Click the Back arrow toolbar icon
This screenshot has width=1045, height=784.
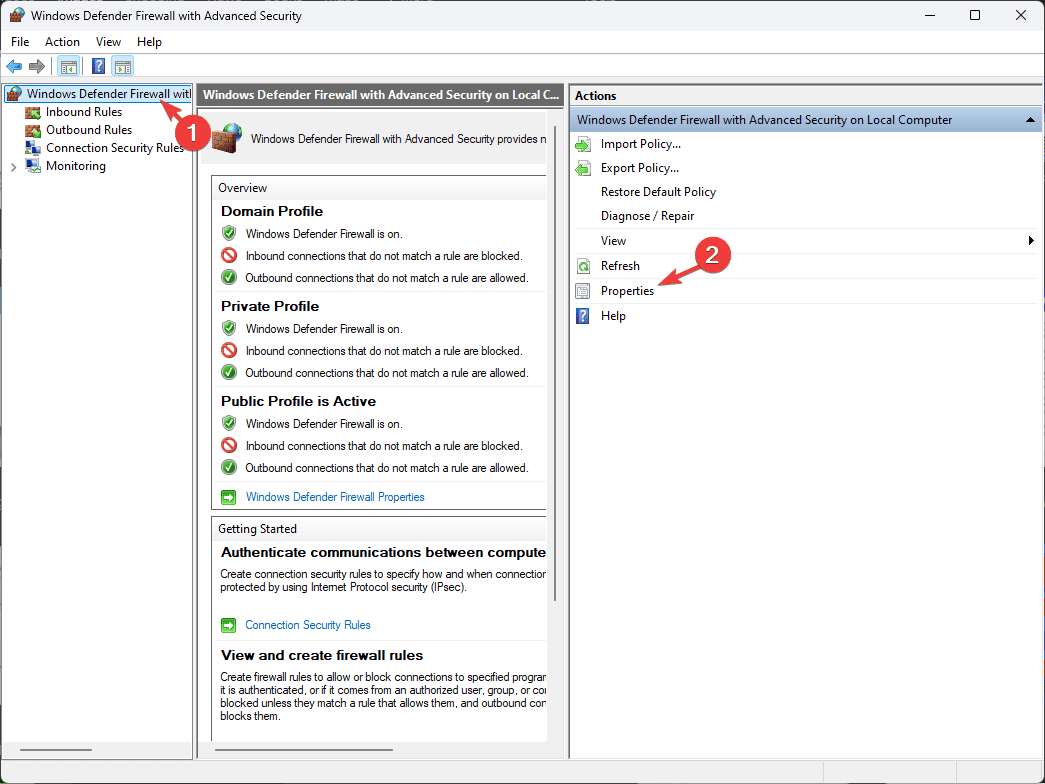tap(14, 66)
